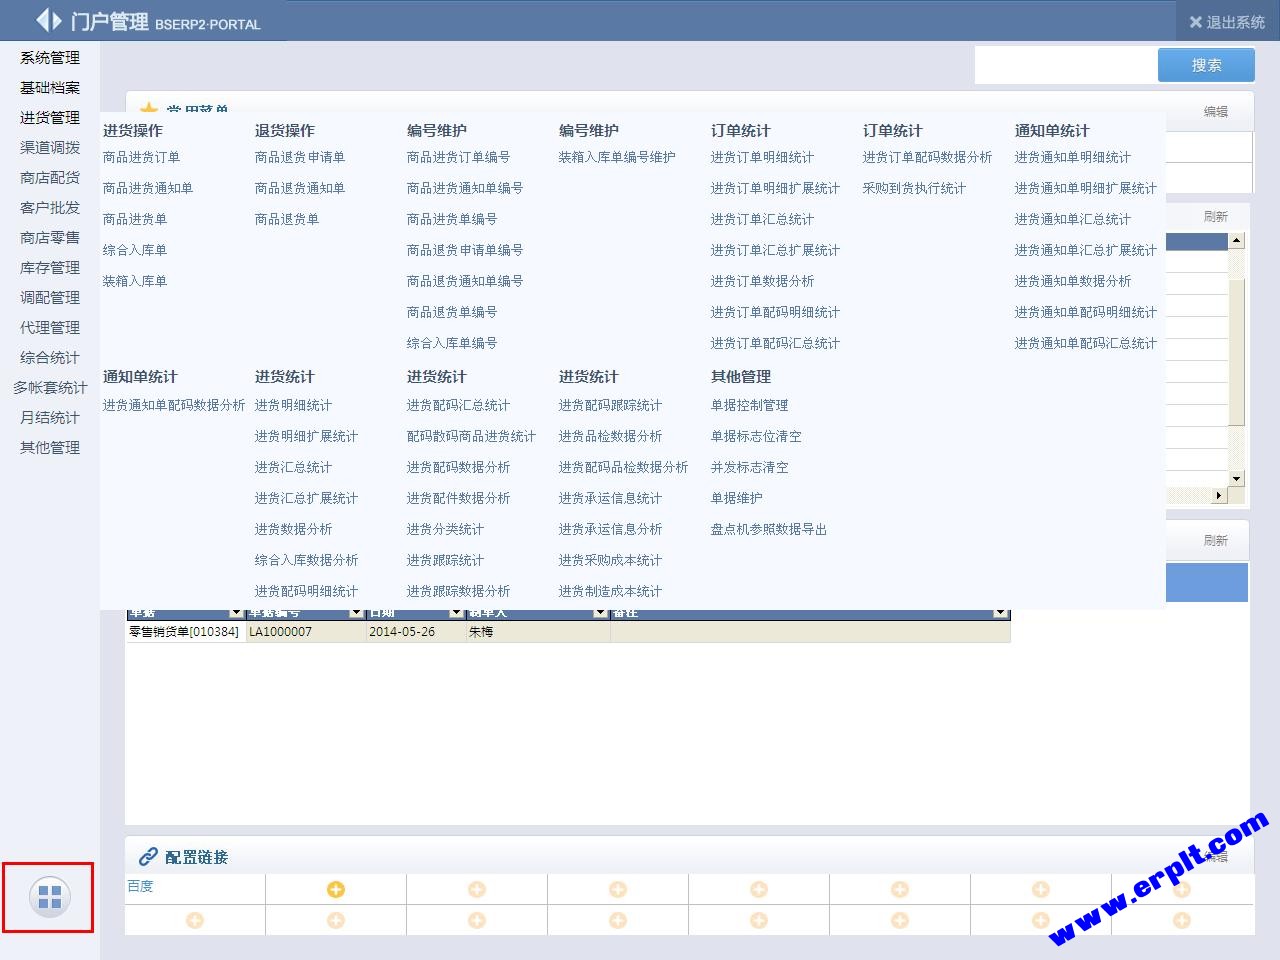Viewport: 1280px width, 960px height.
Task: Open the 进货制造成本统计 link
Action: click(x=611, y=591)
